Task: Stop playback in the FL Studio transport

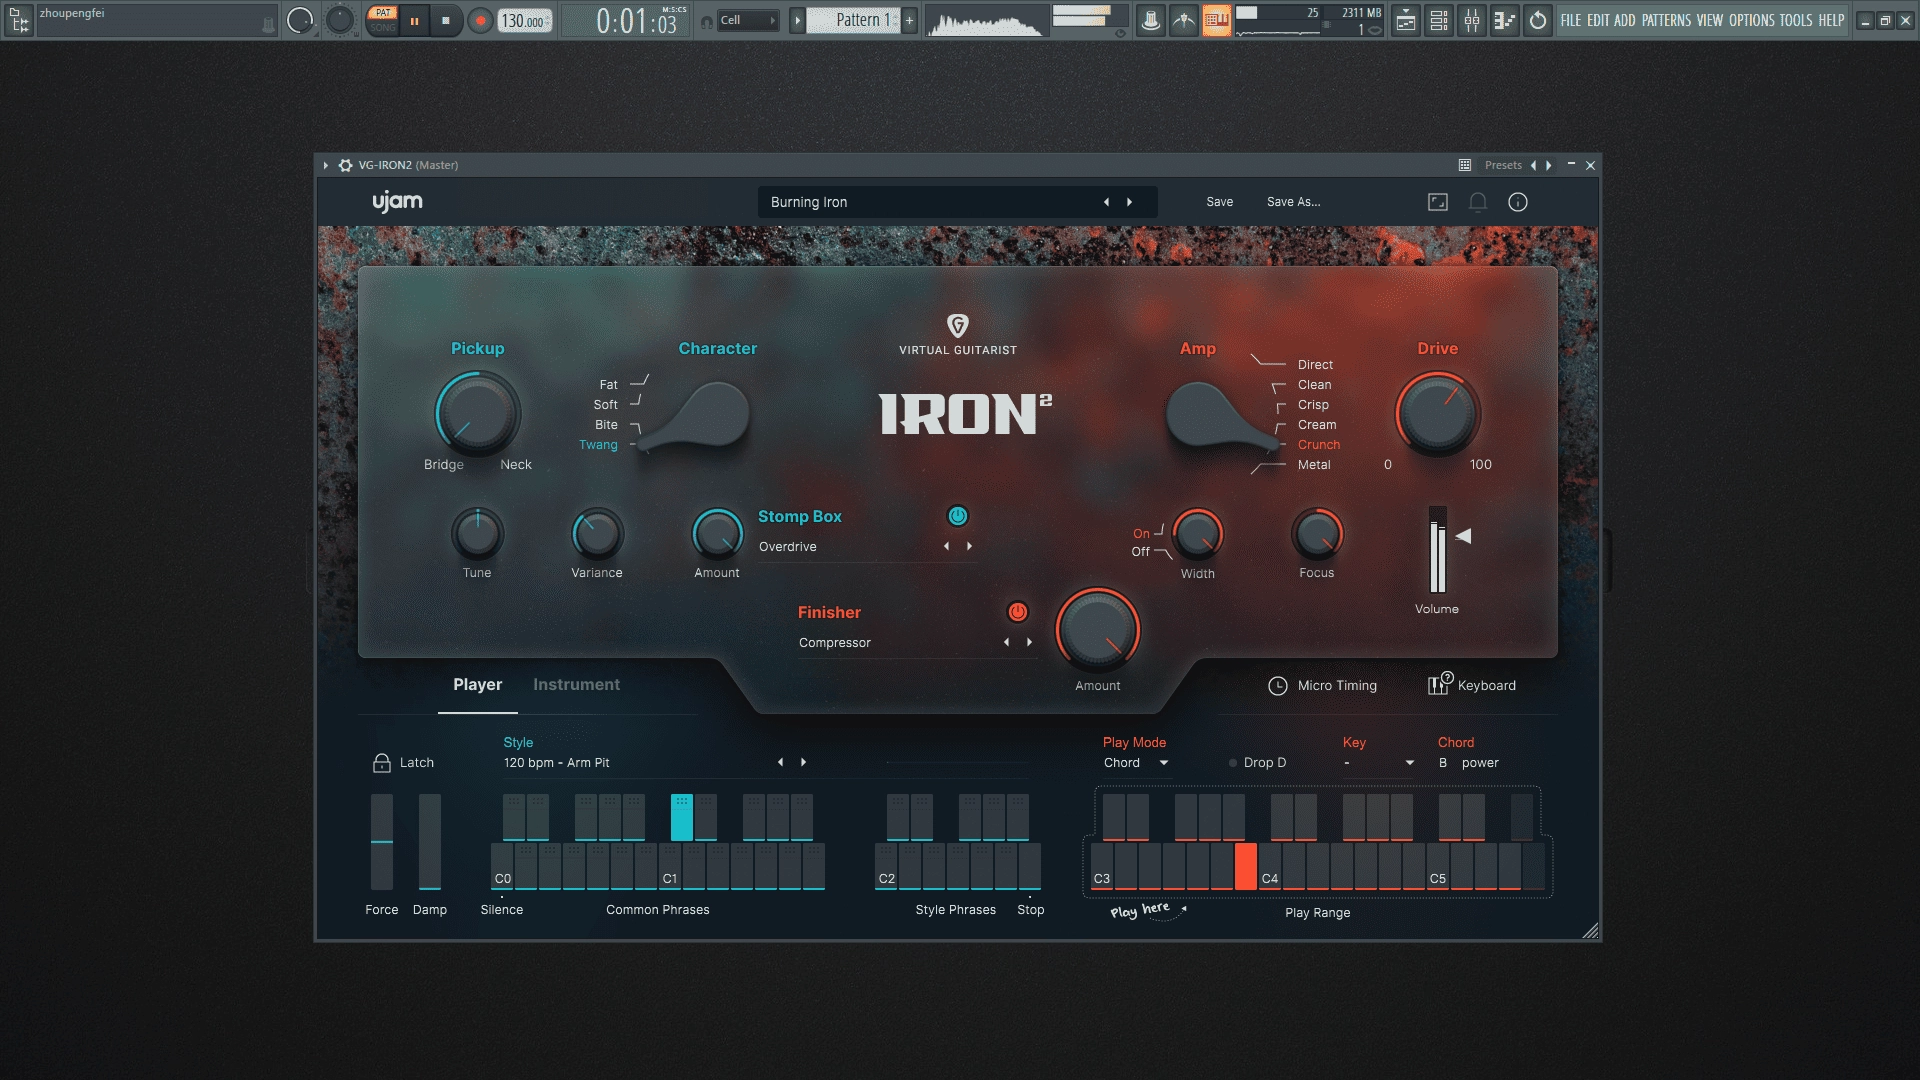Action: (x=446, y=20)
